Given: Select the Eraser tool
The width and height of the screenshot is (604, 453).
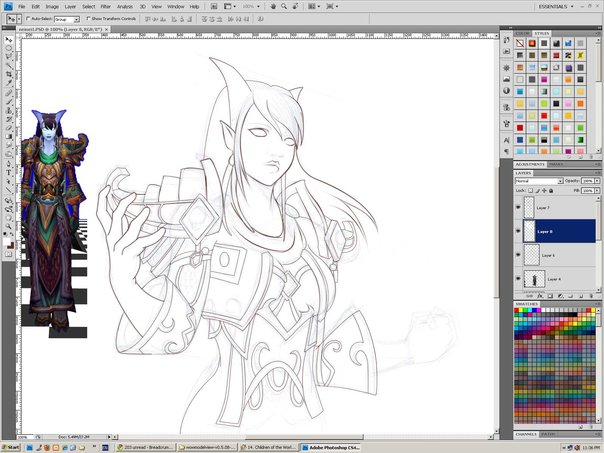Looking at the screenshot, I should pyautogui.click(x=8, y=128).
